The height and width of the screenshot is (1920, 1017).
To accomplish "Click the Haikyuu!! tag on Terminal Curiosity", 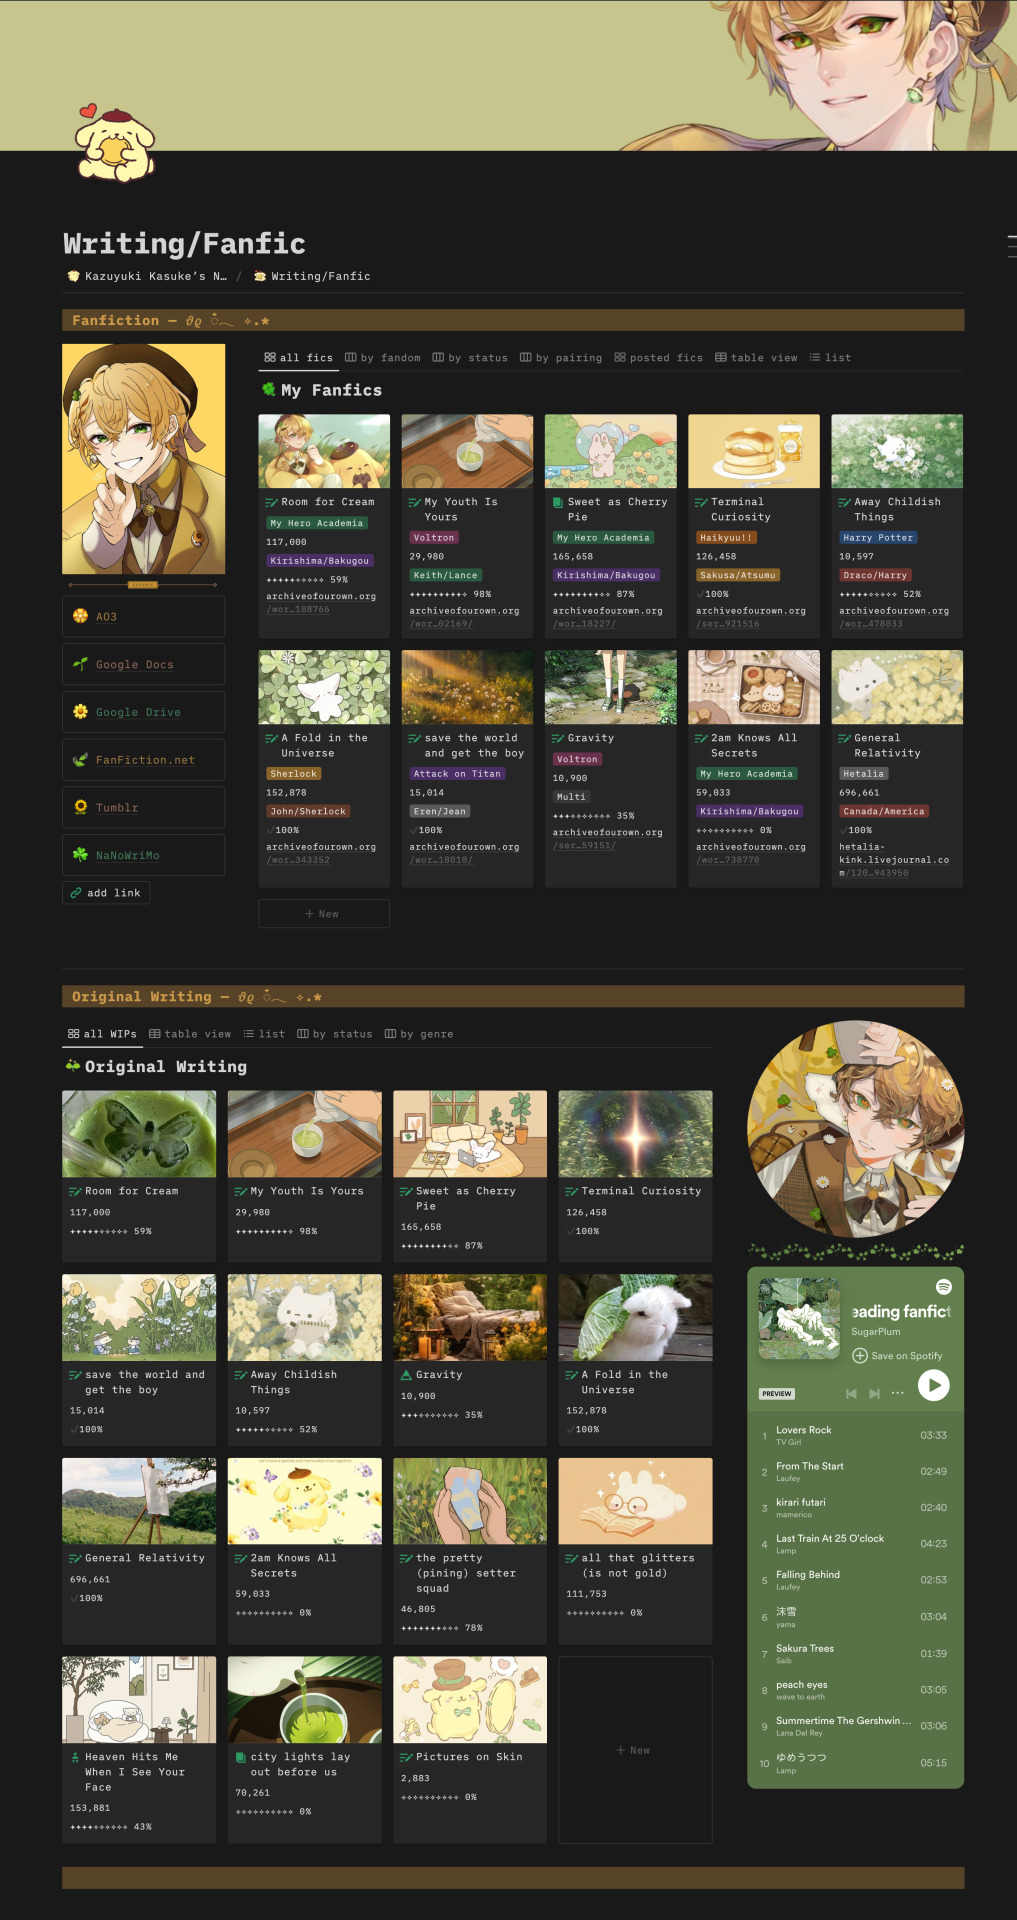I will 727,538.
